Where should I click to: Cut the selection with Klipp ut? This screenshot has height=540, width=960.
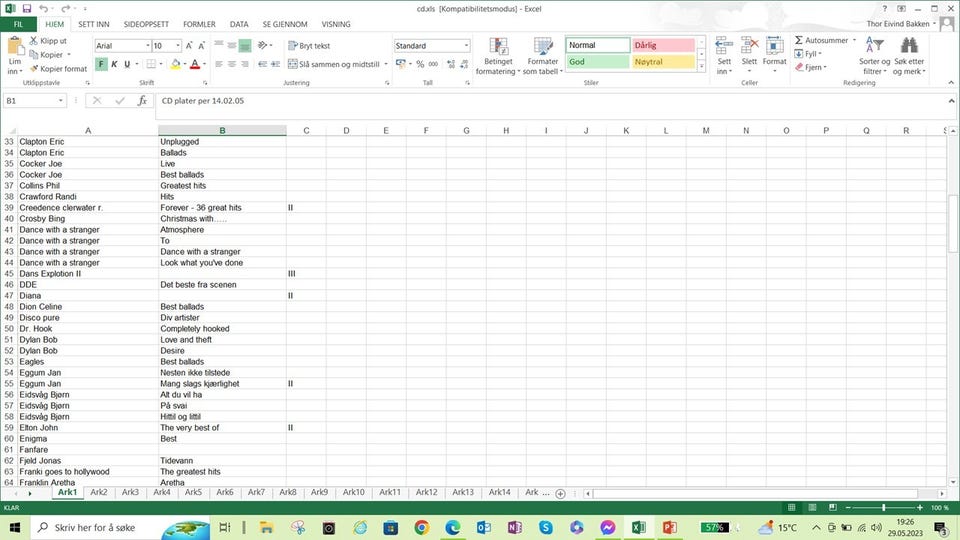[48, 41]
